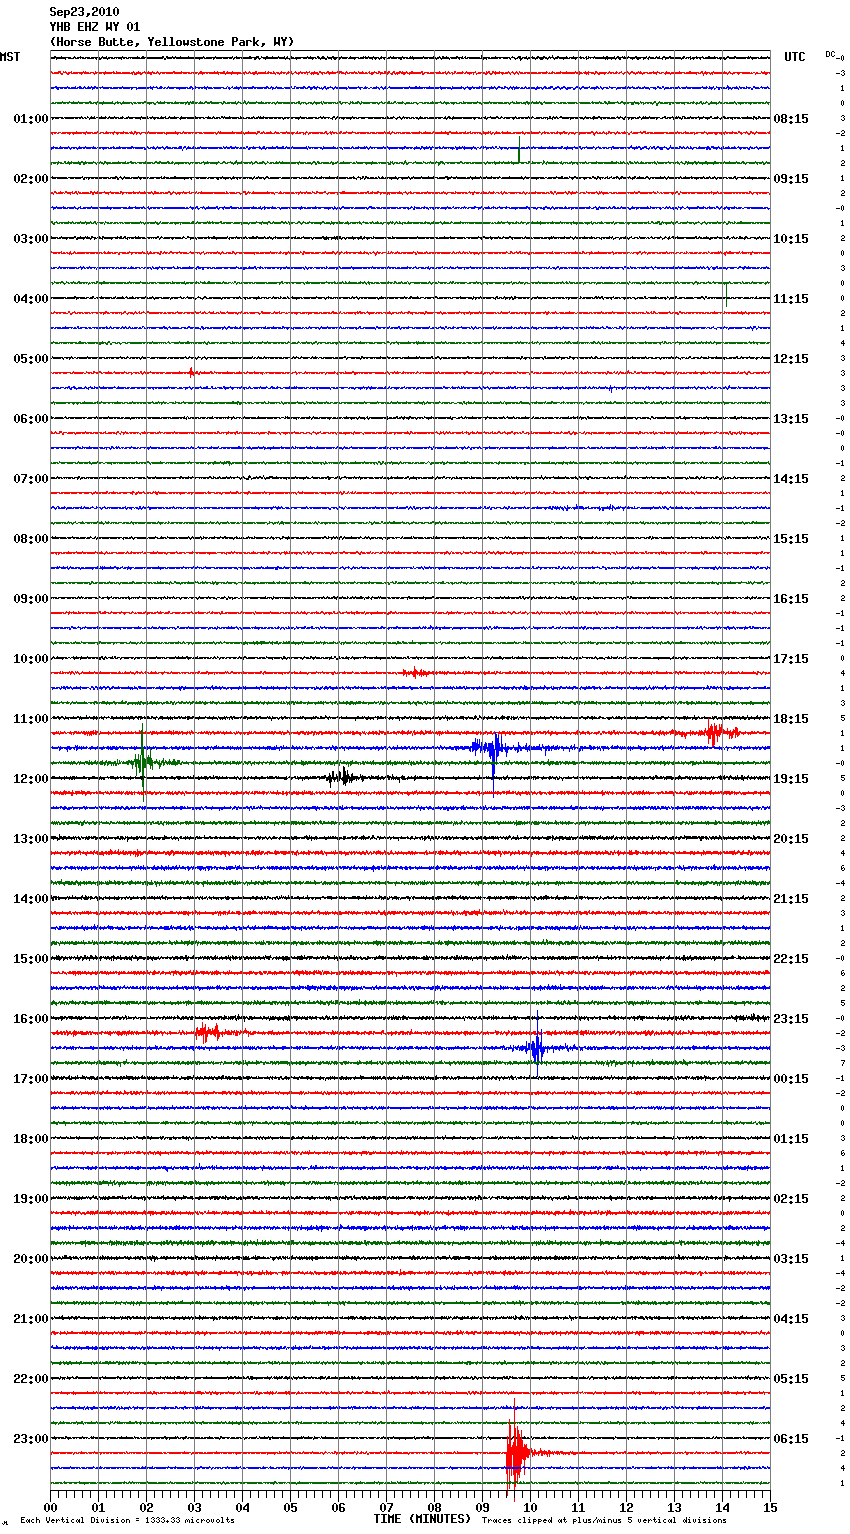Click the small red event just below the 10:00 trace

(416, 672)
